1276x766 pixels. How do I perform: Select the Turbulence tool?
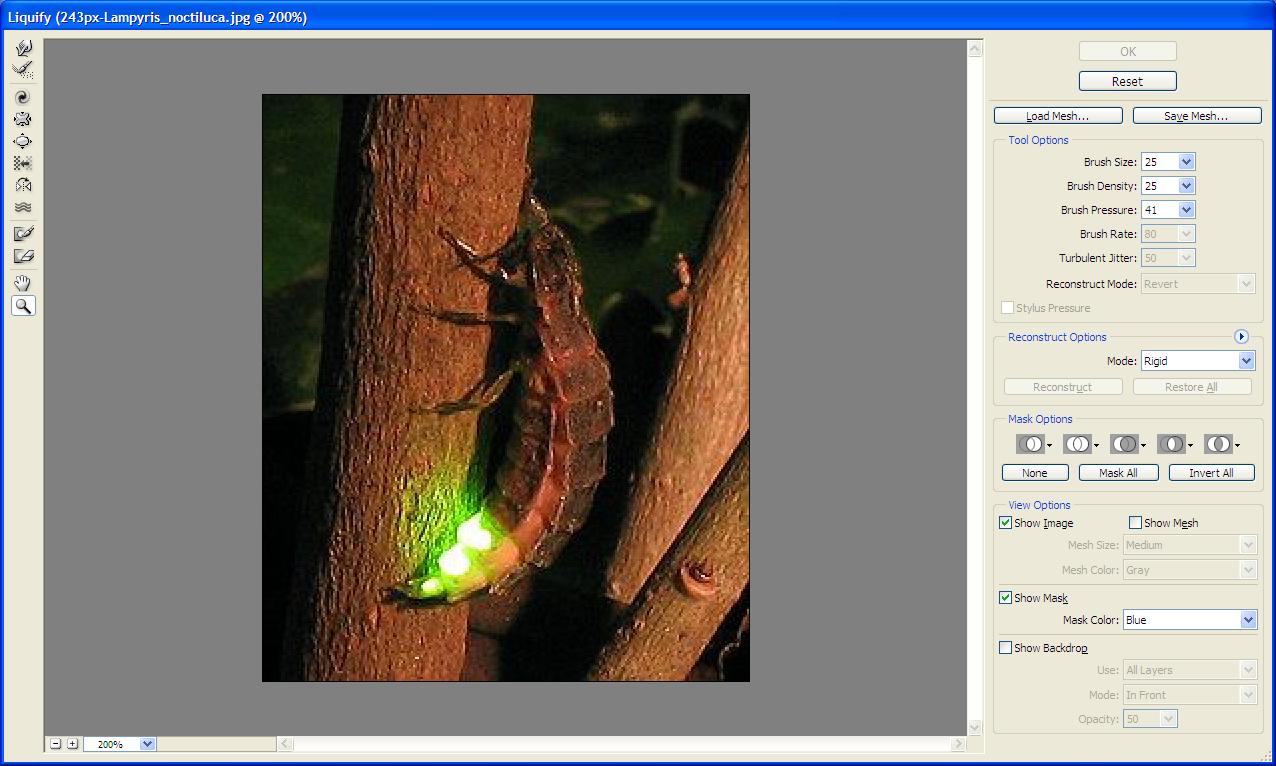tap(23, 207)
